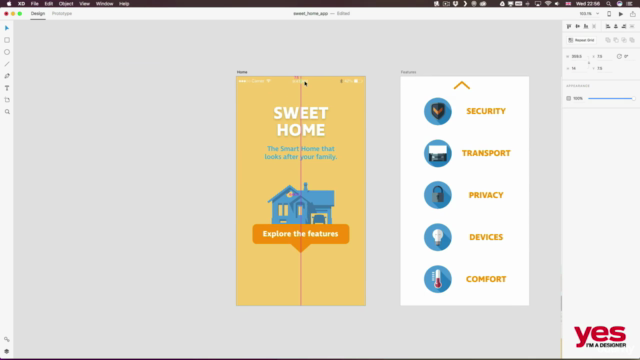Select the Line tool
The image size is (640, 360).
tap(7, 64)
